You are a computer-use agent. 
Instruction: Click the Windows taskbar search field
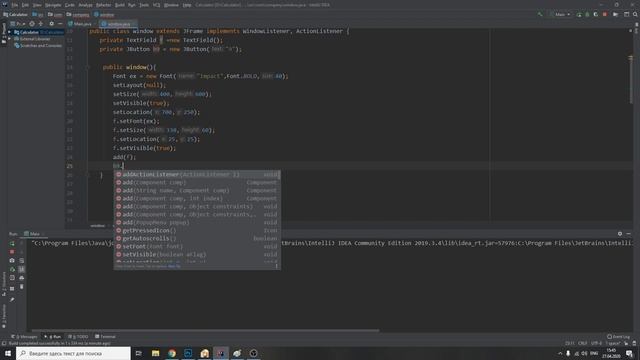click(x=73, y=353)
